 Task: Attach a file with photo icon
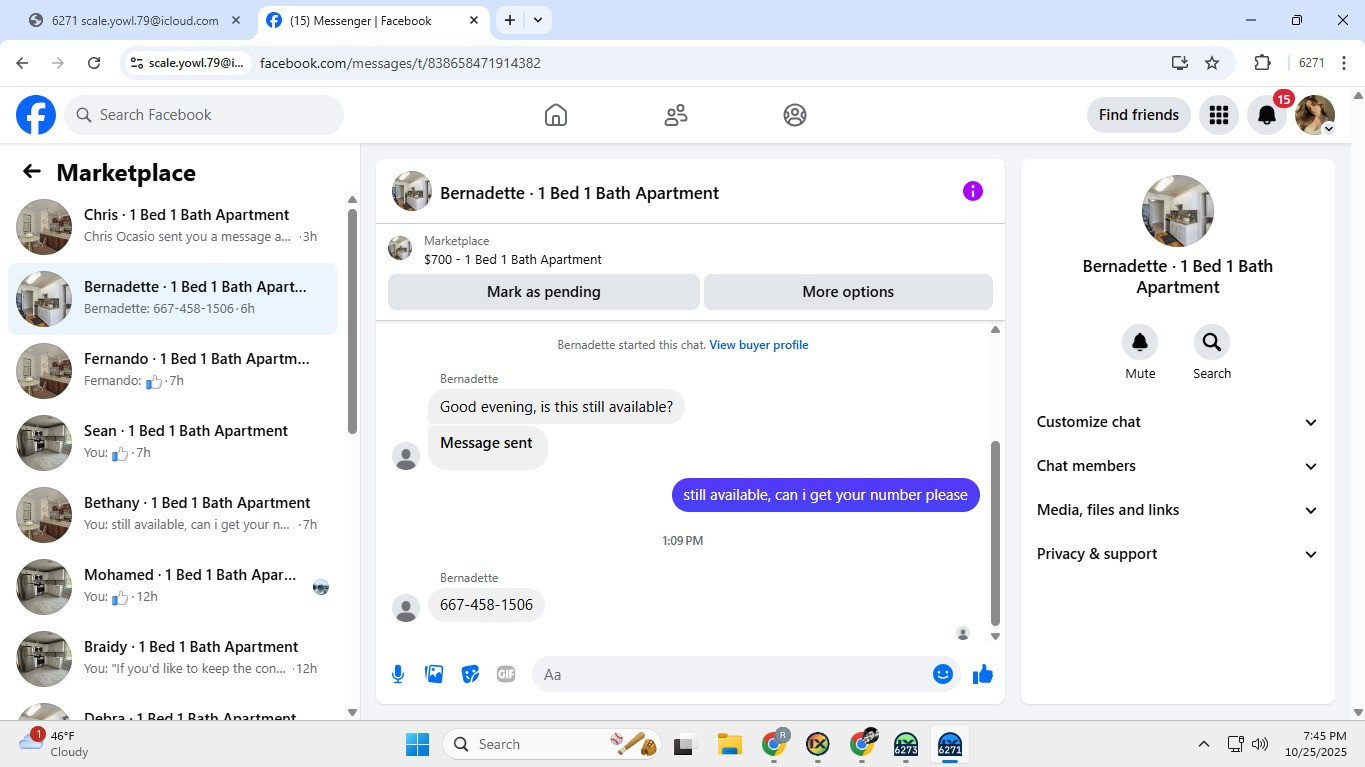tap(434, 674)
